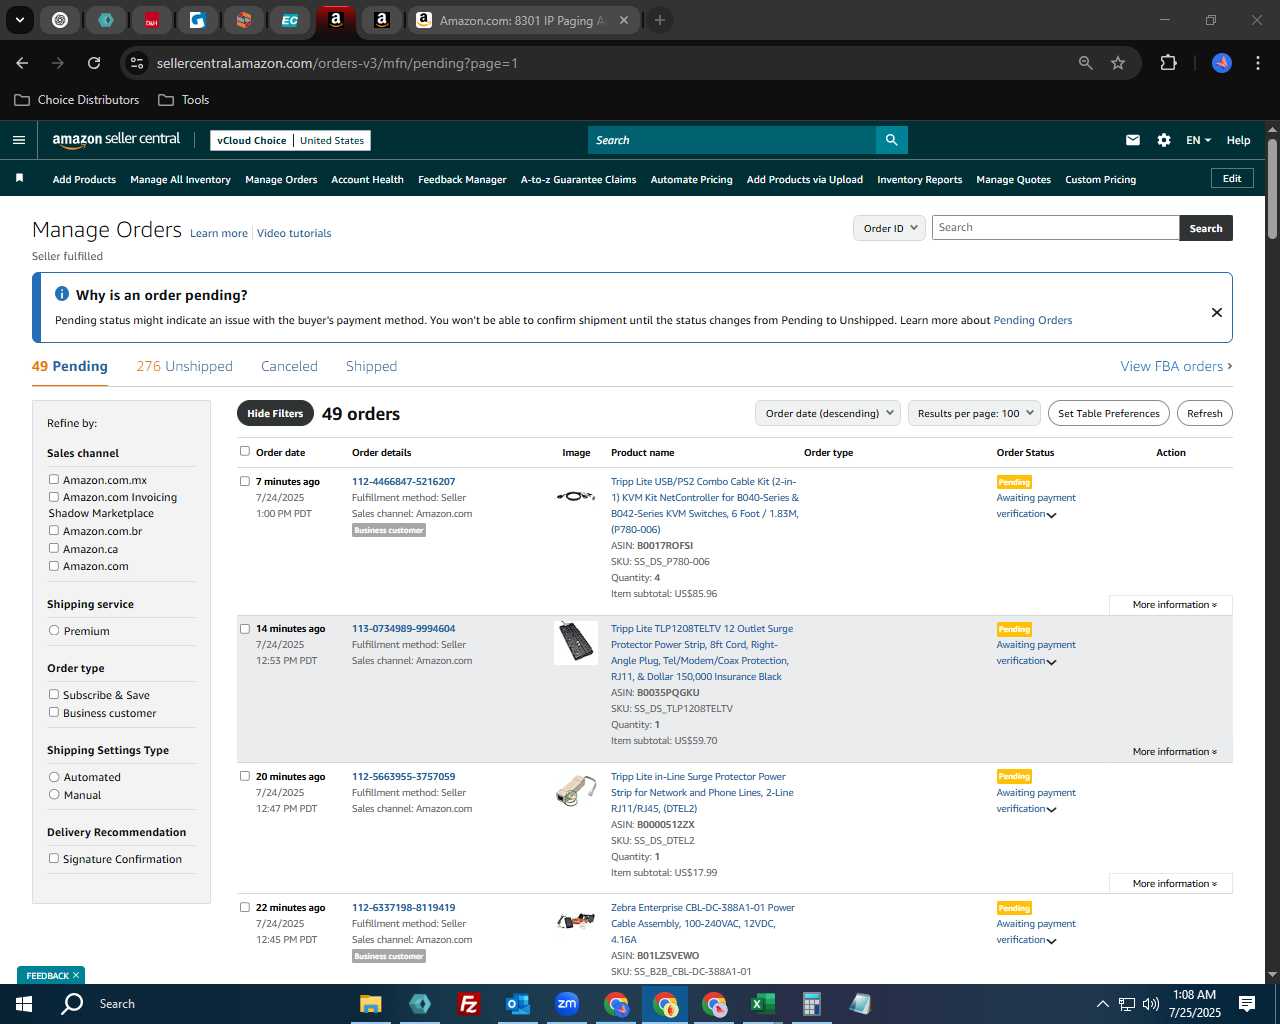1280x1024 pixels.
Task: Open the settings gear icon
Action: (x=1164, y=140)
